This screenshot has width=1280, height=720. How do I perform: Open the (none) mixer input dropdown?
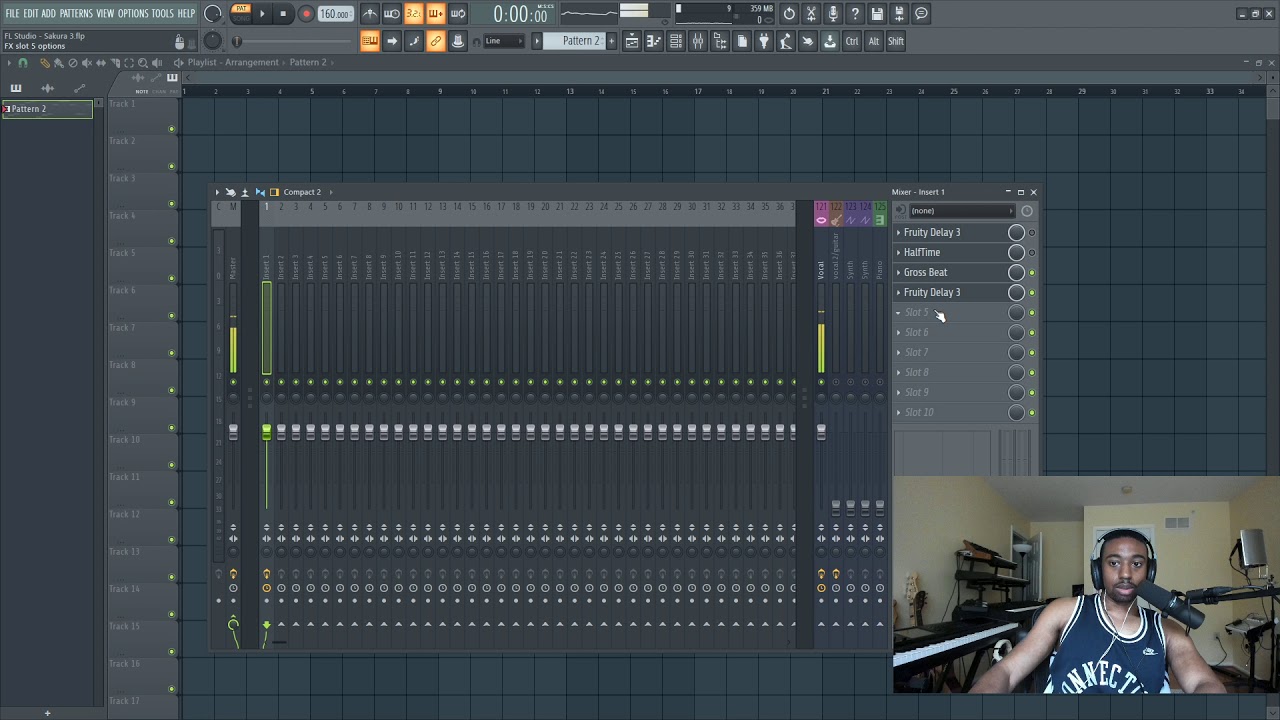(962, 211)
